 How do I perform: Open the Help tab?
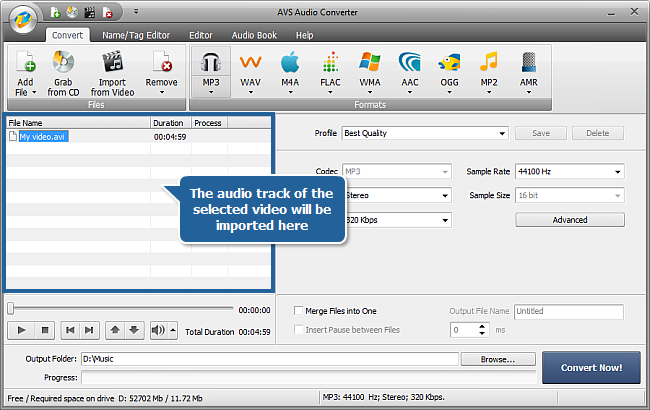(305, 35)
